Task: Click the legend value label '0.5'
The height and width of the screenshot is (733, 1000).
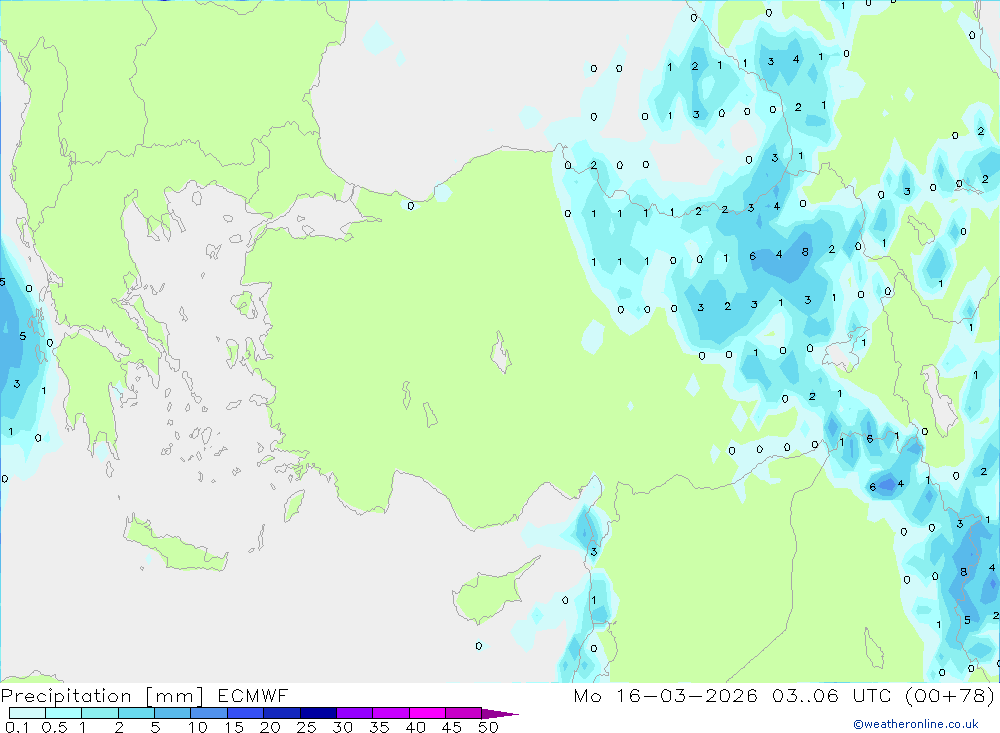Action: coord(54,727)
